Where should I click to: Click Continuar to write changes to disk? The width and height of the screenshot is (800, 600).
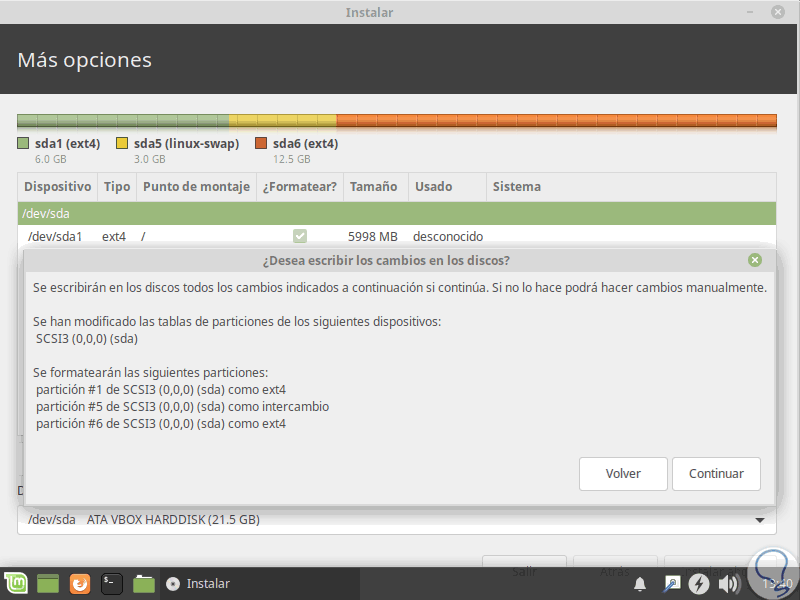[716, 473]
